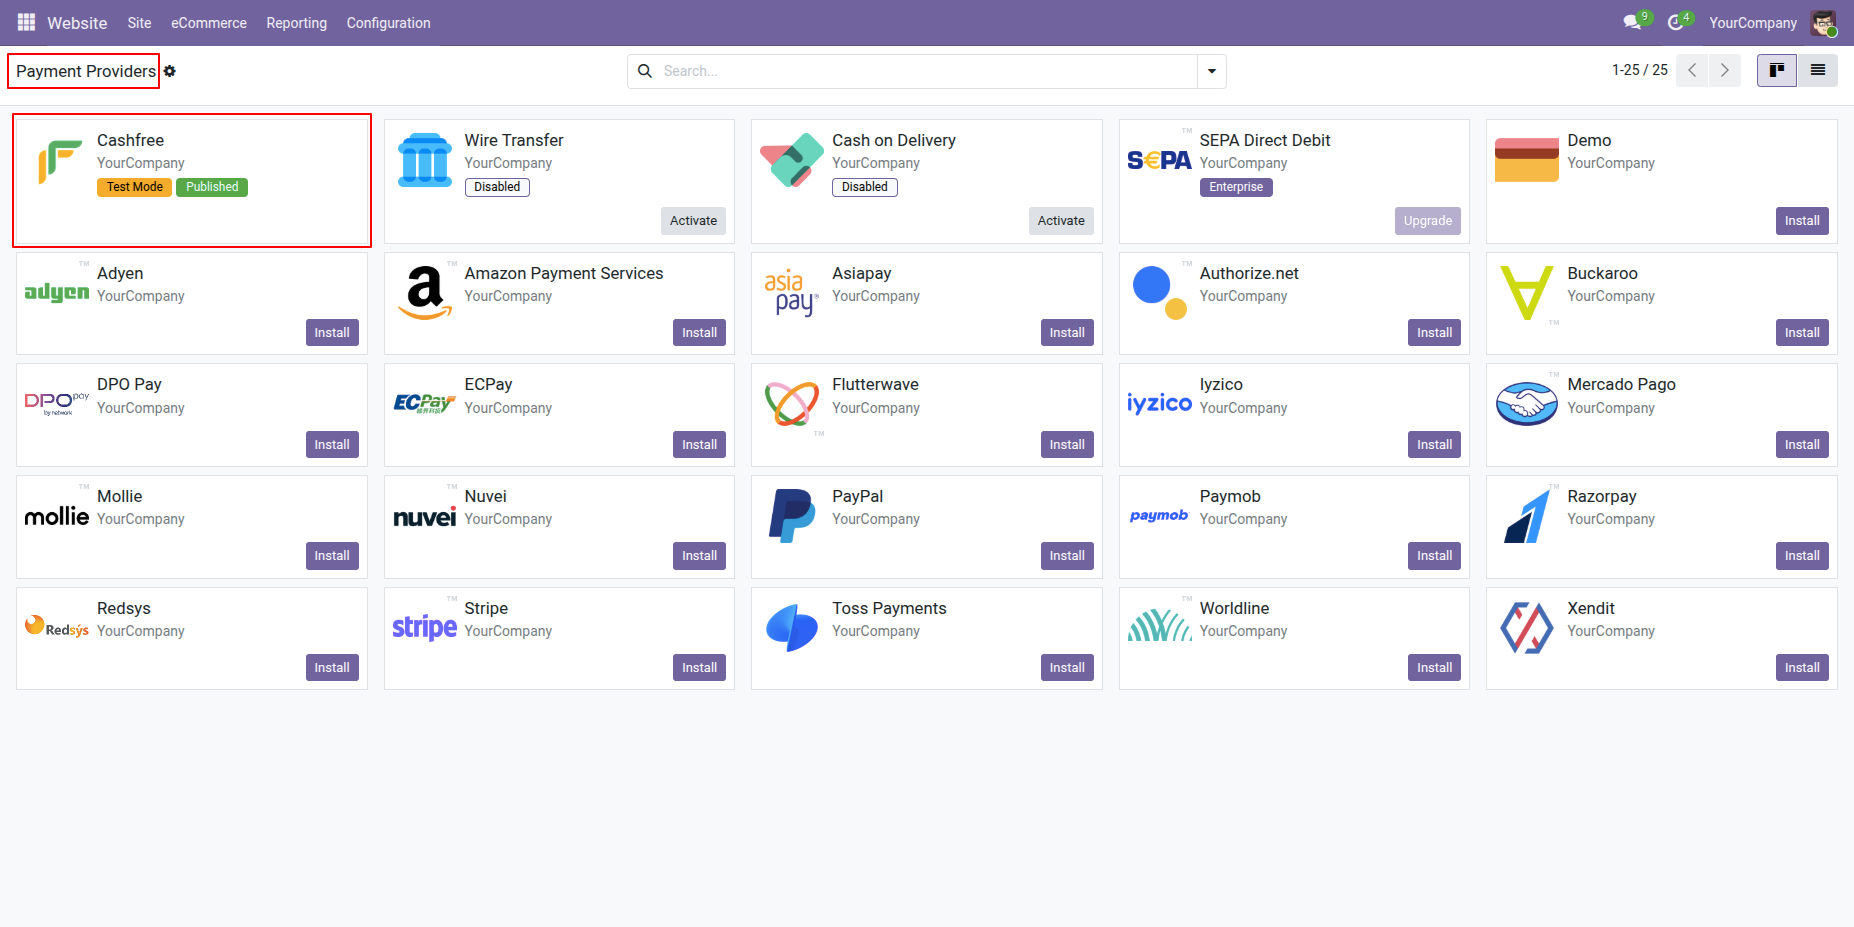
Task: Activate Cash on Delivery provider
Action: click(1061, 221)
